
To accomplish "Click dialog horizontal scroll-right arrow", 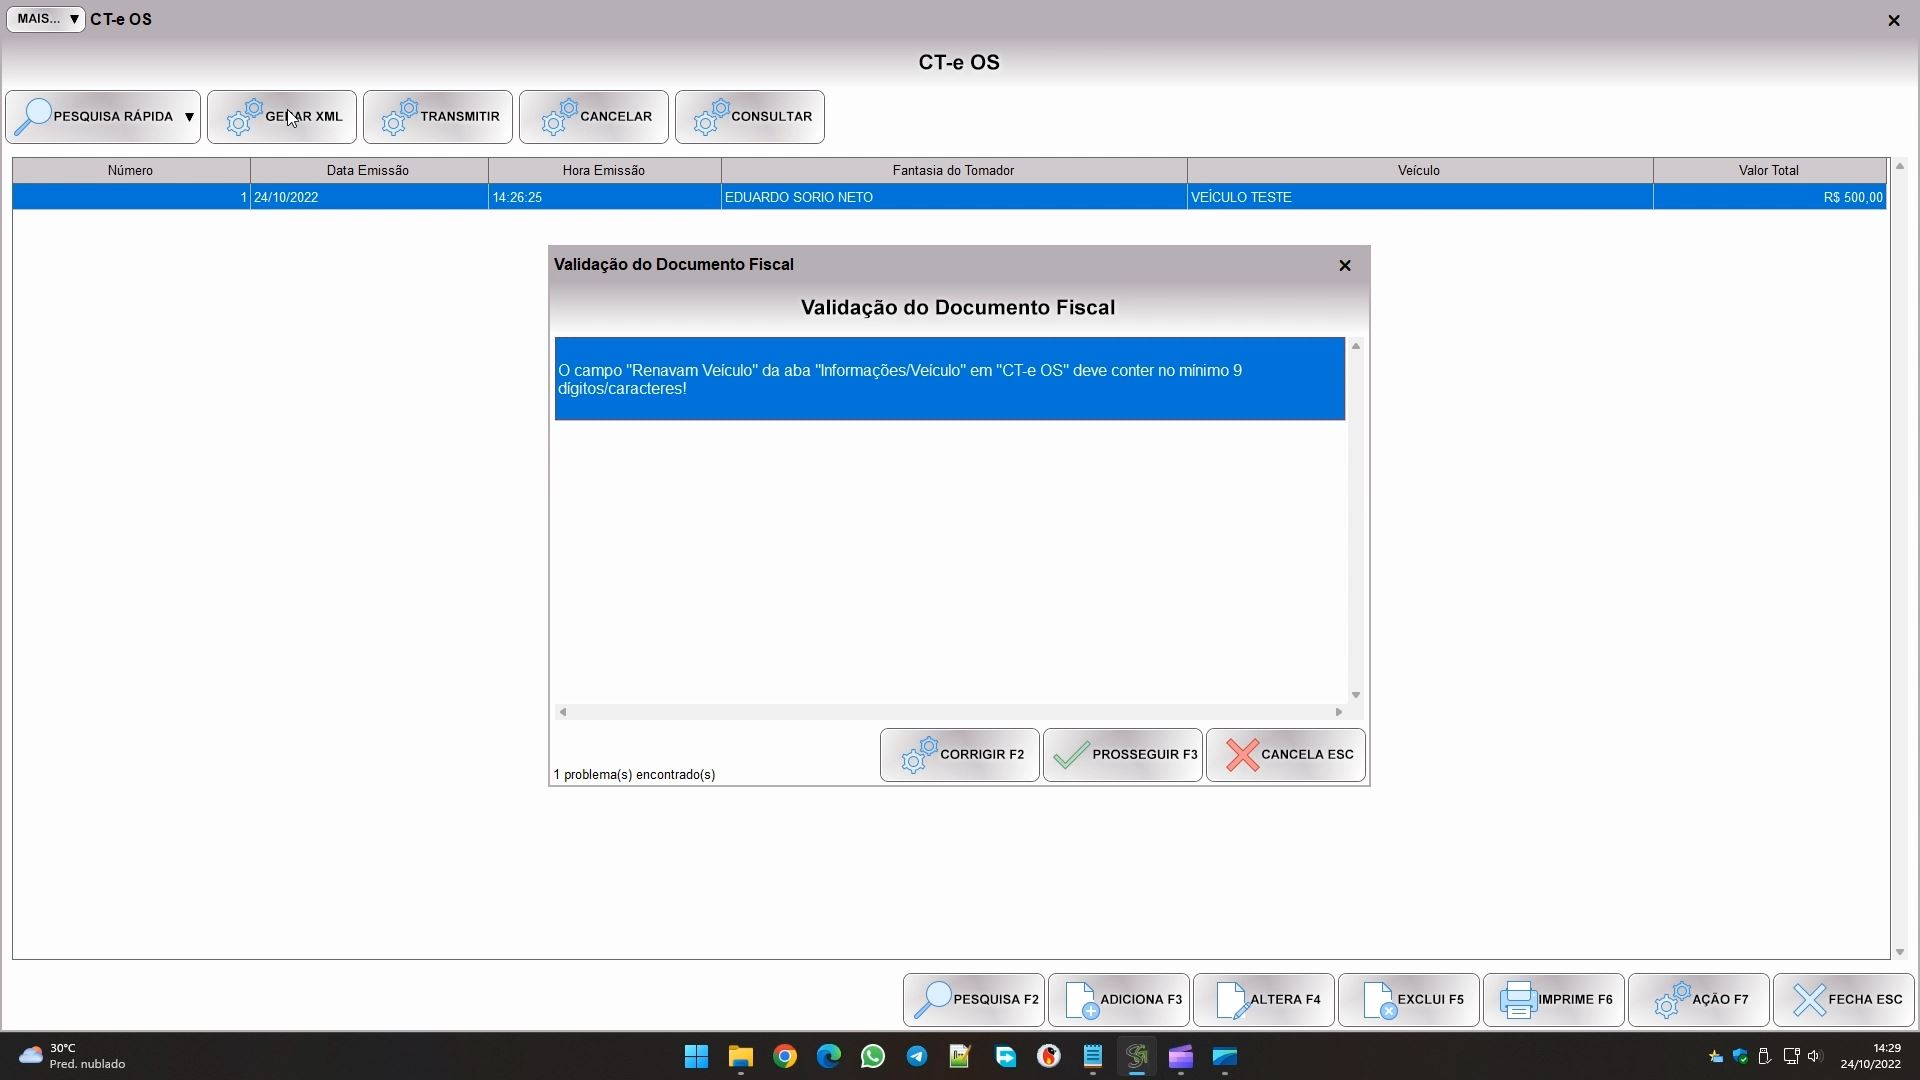I will (1339, 712).
